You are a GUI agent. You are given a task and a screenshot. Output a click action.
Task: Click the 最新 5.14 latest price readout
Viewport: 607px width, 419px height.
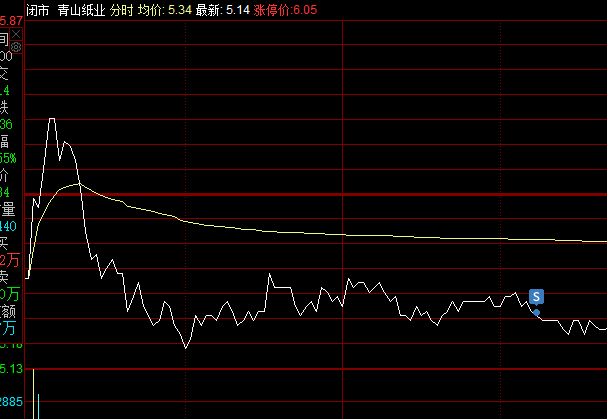click(x=223, y=9)
